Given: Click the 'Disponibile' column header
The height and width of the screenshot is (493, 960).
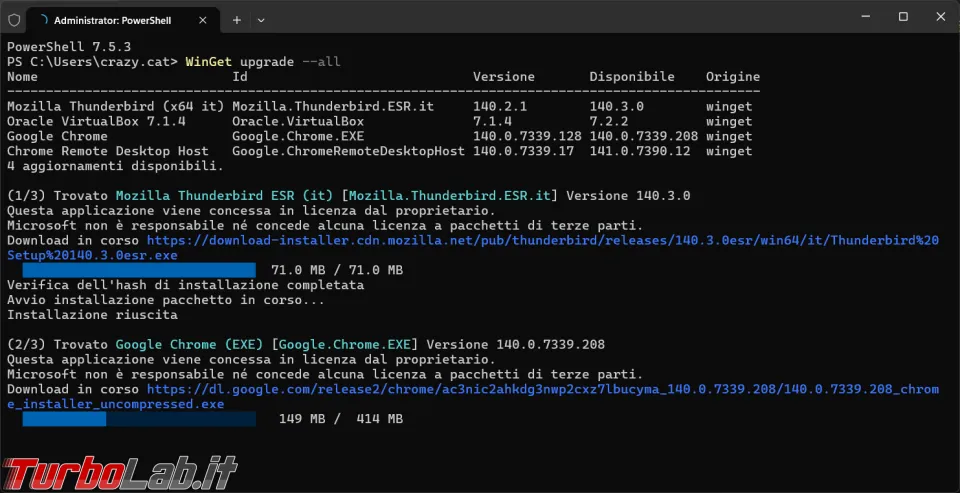Looking at the screenshot, I should click(x=632, y=77).
